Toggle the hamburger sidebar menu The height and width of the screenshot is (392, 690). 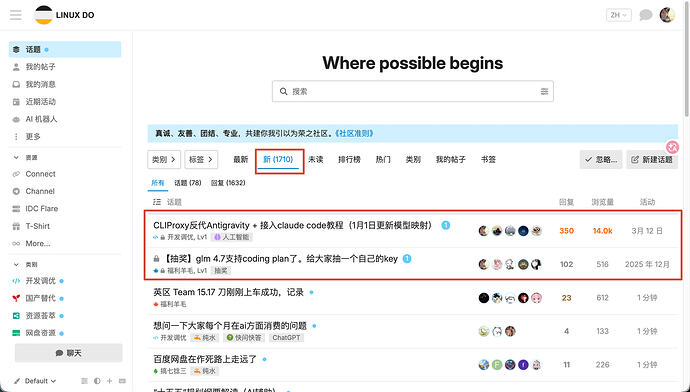[16, 15]
